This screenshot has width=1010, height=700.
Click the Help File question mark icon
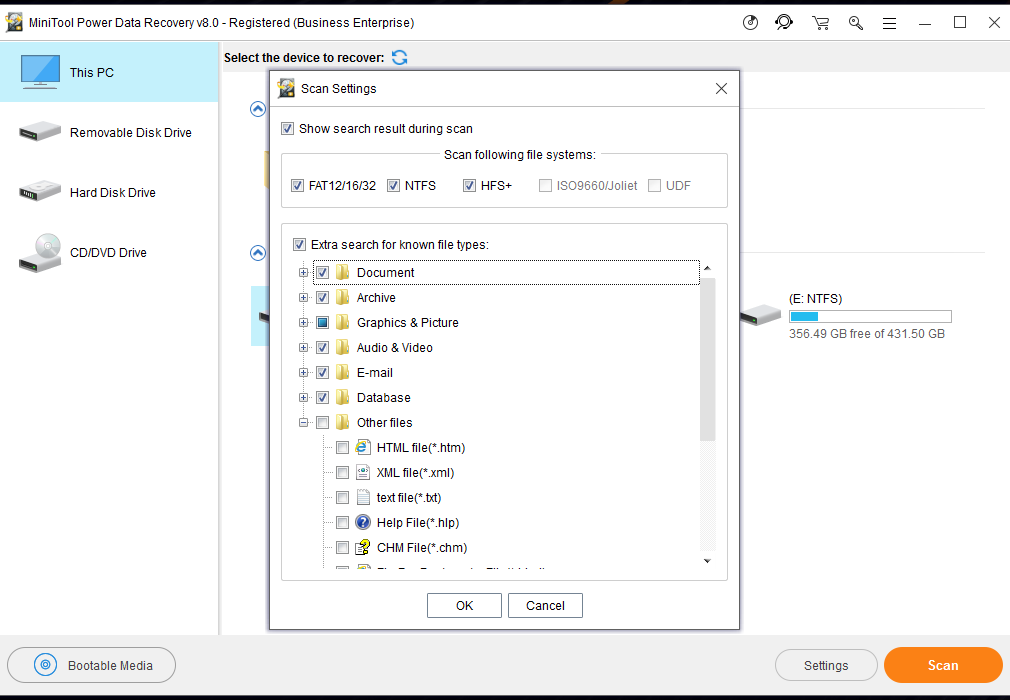click(363, 522)
